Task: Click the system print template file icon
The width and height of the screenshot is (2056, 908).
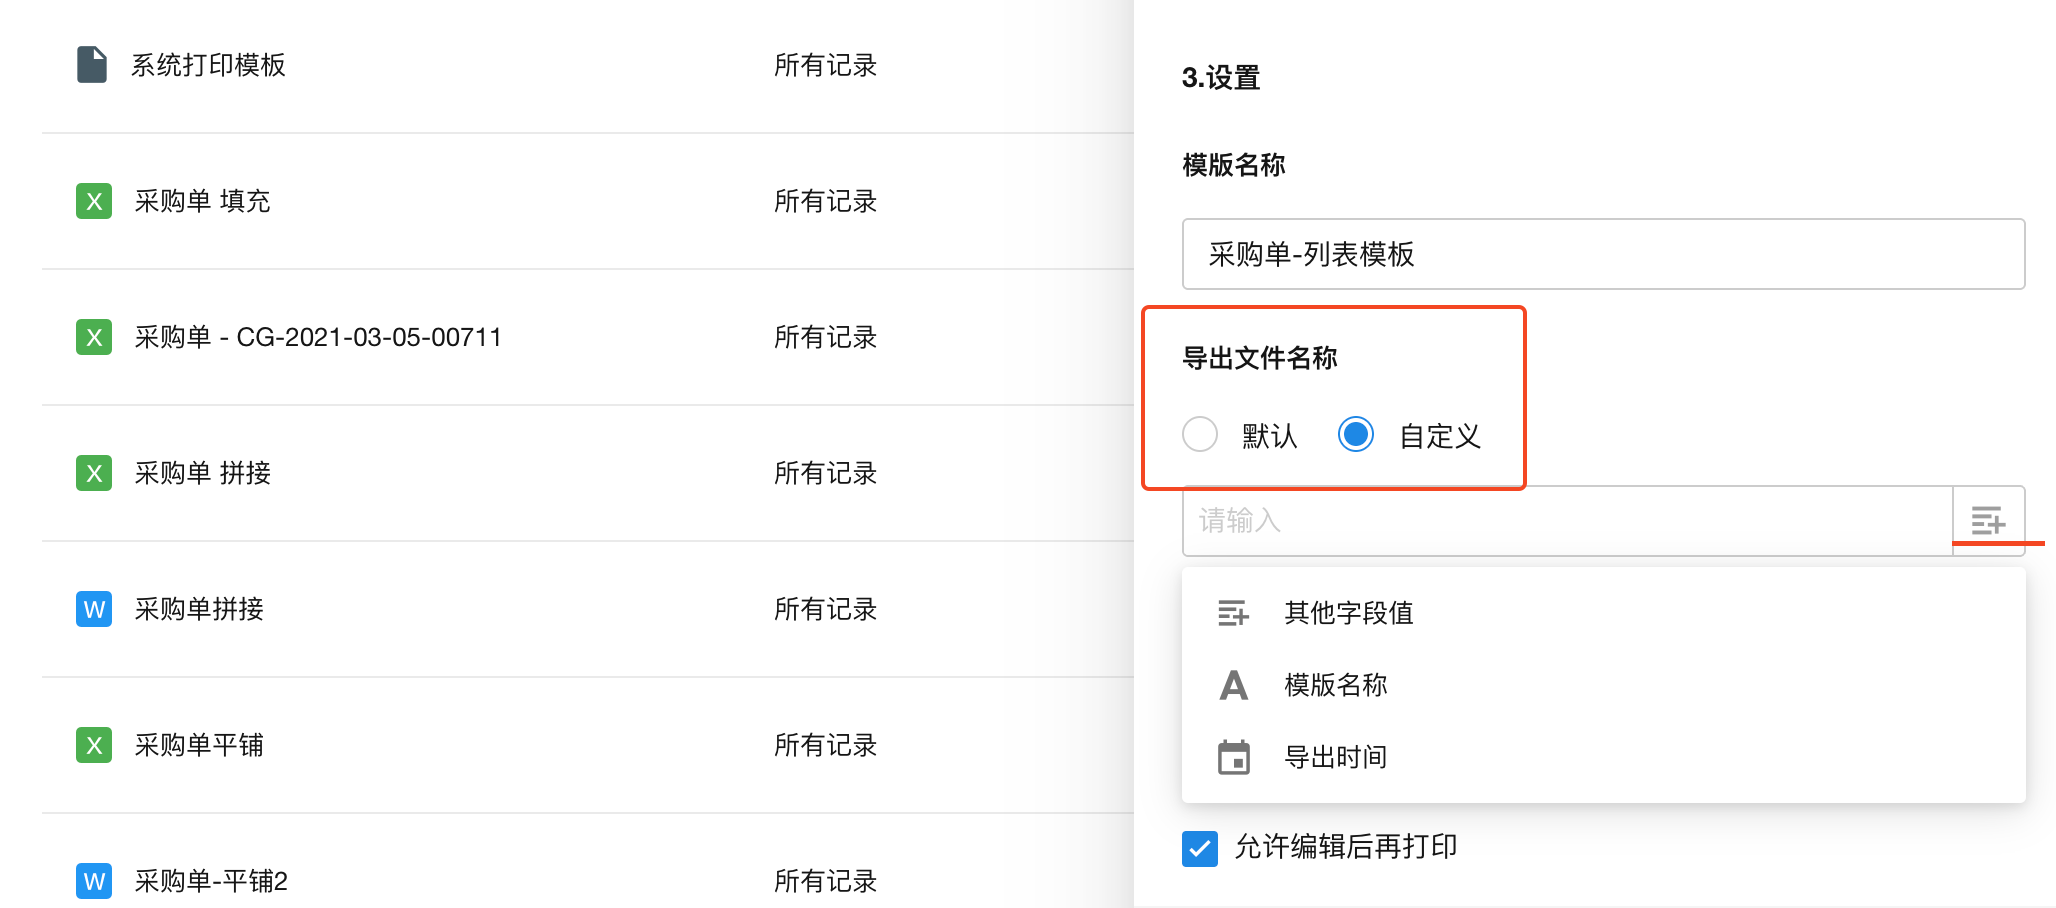Action: [x=92, y=65]
